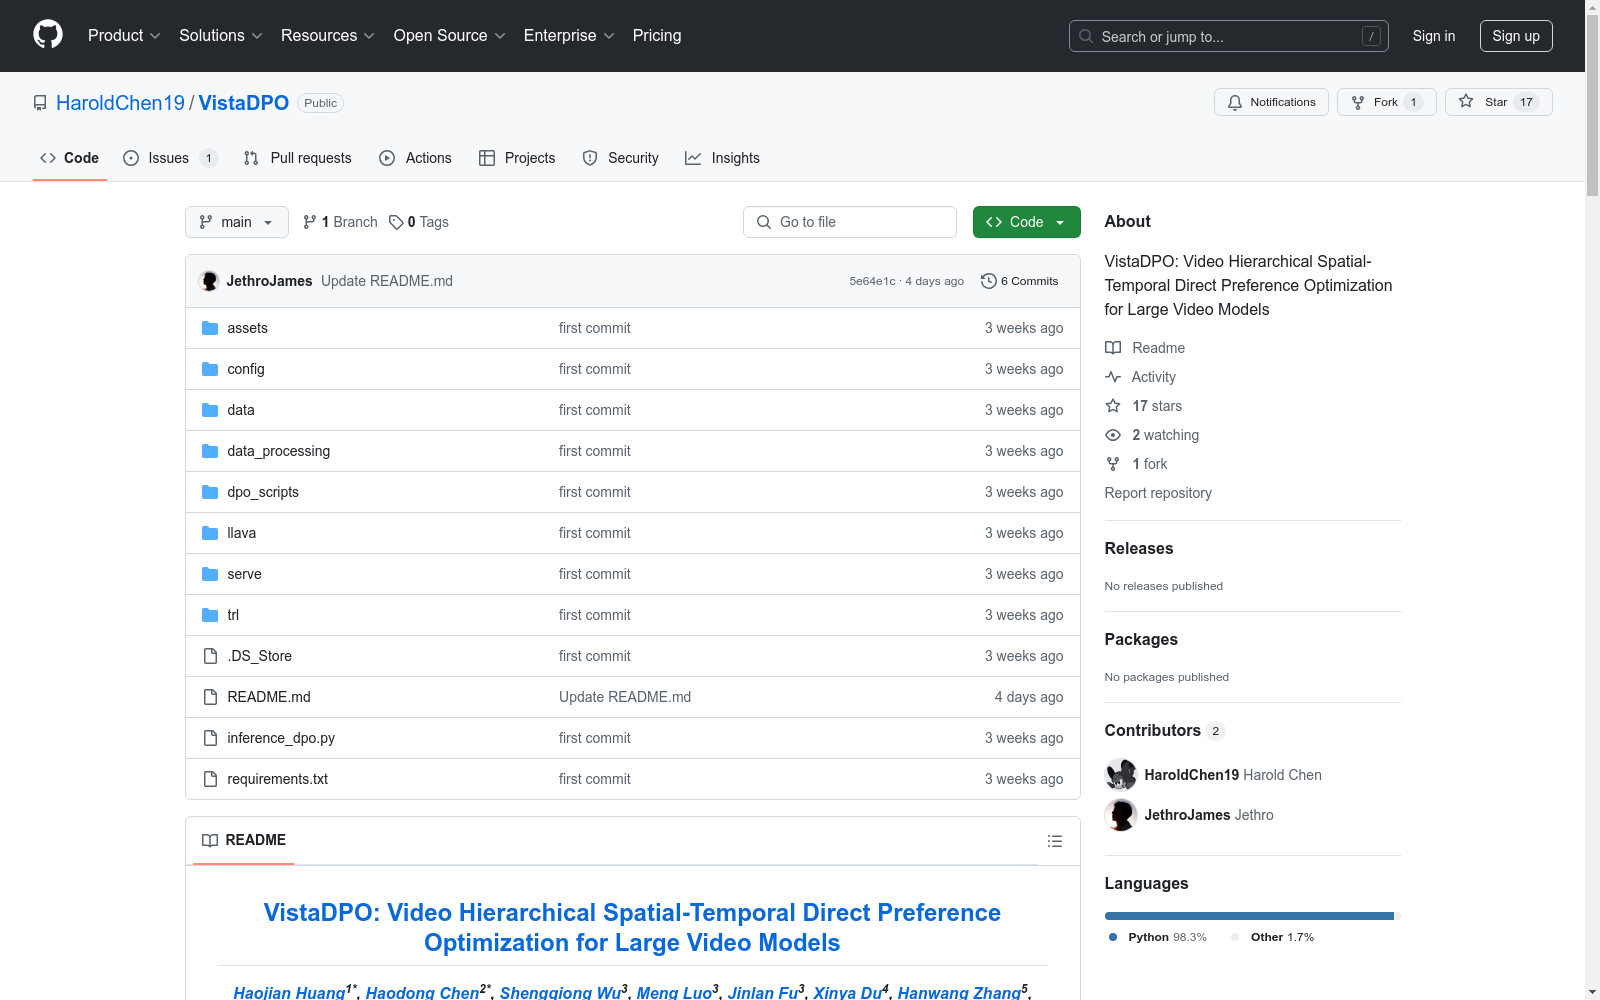Click the Other language bar segment
The image size is (1600, 1000).
pyautogui.click(x=1398, y=916)
